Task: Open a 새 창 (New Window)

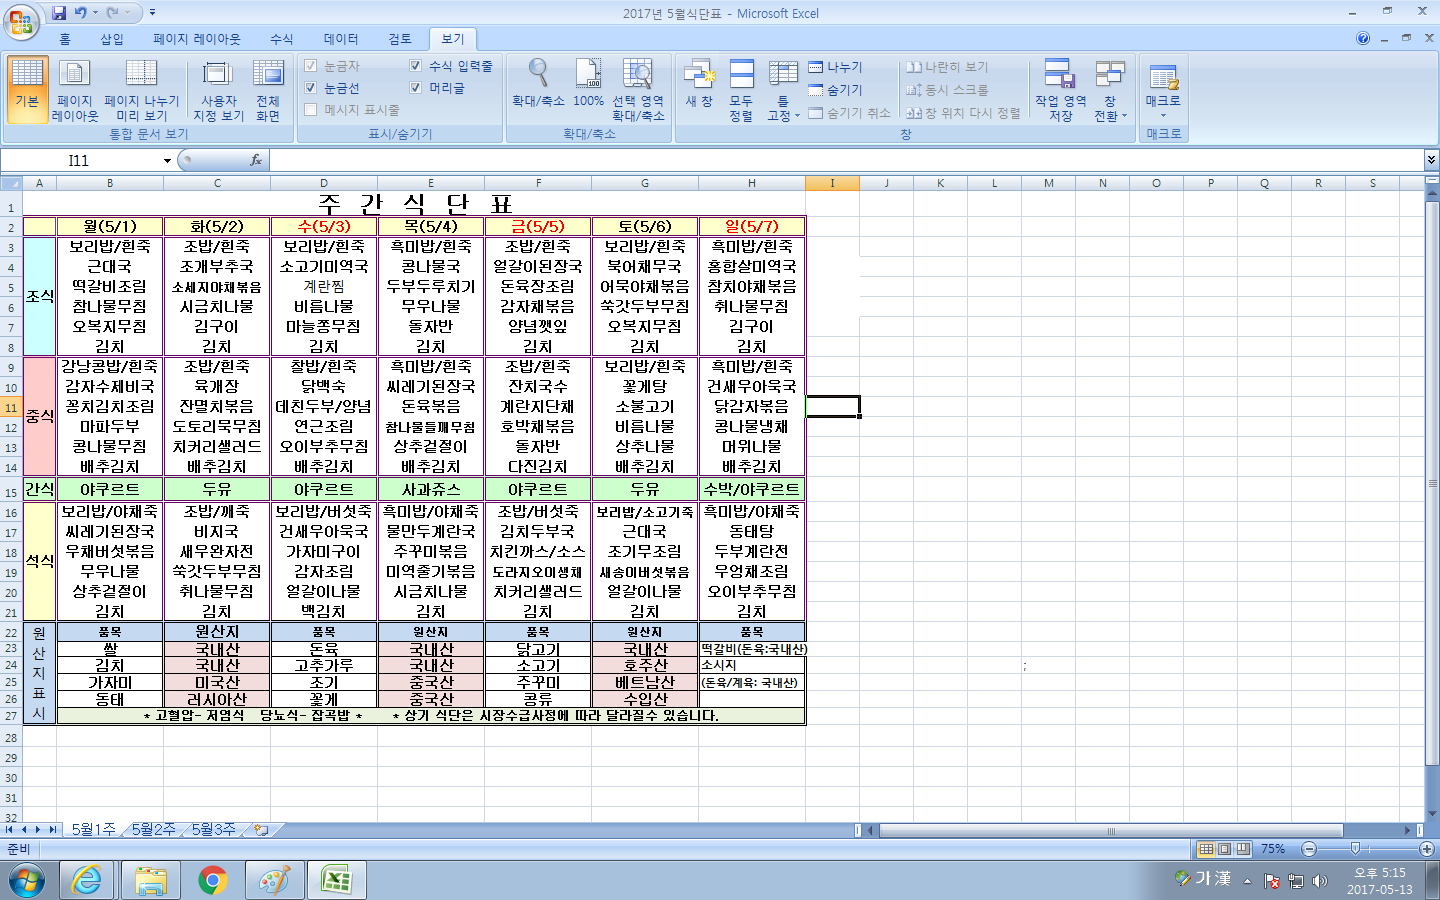Action: [699, 84]
